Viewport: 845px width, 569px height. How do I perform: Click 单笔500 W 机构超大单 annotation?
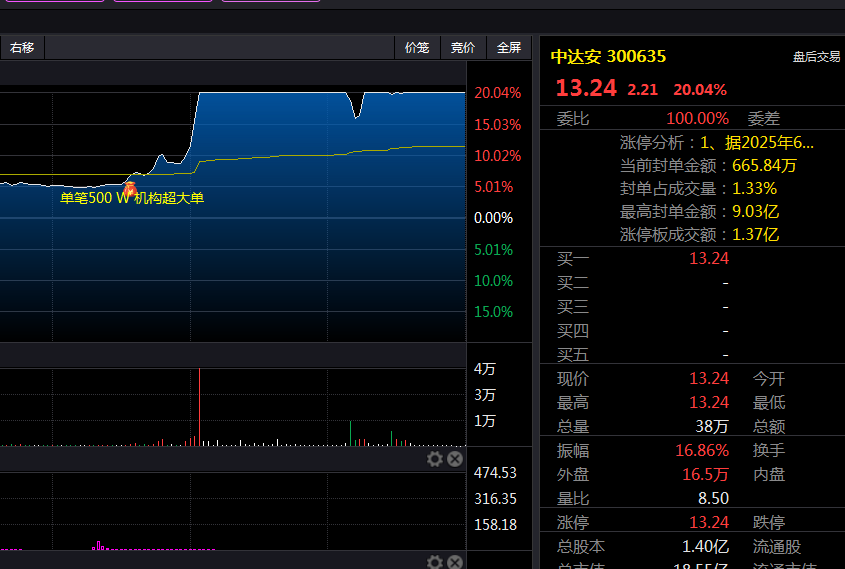tap(132, 198)
